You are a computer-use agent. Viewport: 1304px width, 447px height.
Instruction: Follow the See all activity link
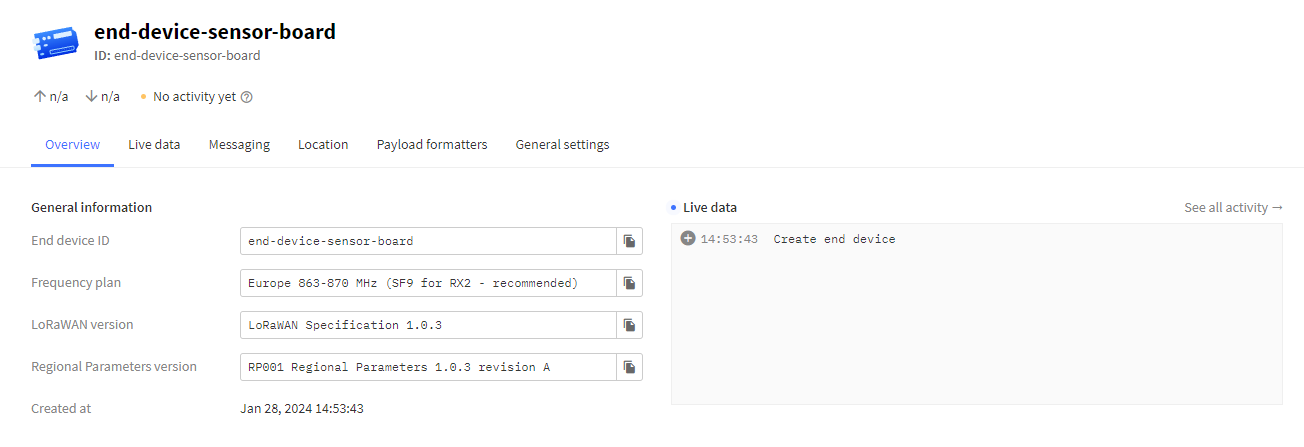point(1232,208)
